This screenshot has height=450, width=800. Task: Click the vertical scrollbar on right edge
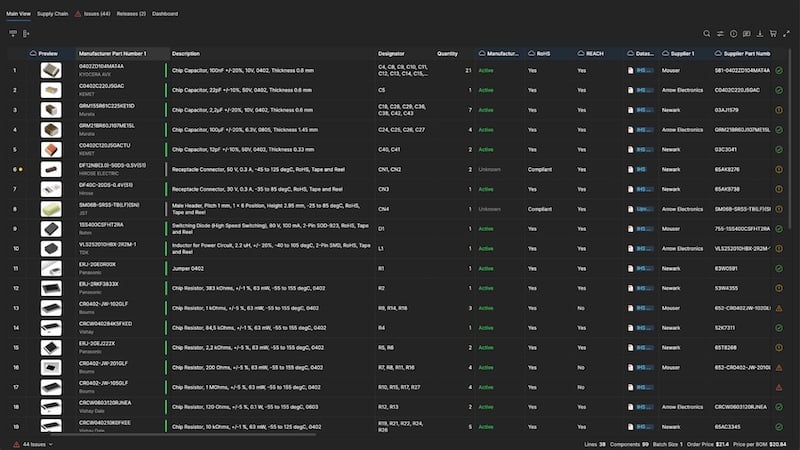(790, 138)
